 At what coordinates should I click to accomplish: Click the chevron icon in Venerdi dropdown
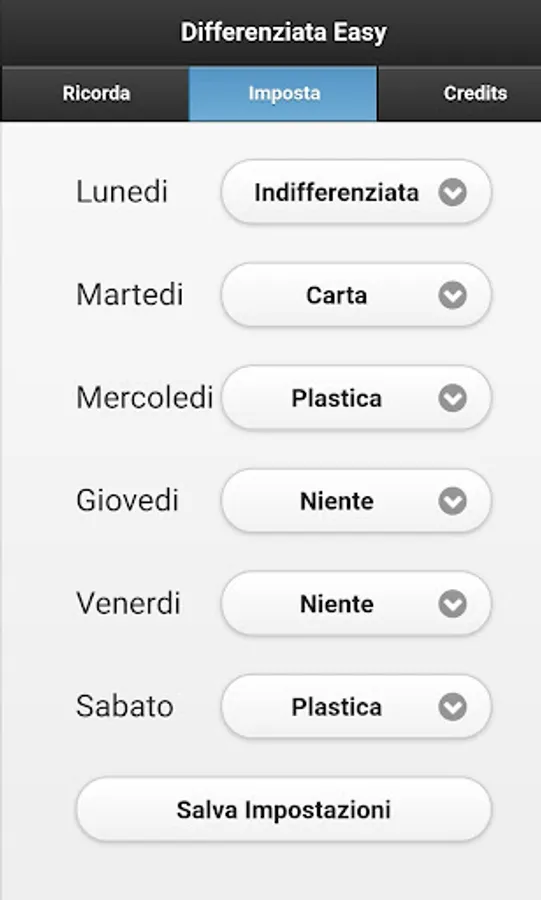point(453,604)
